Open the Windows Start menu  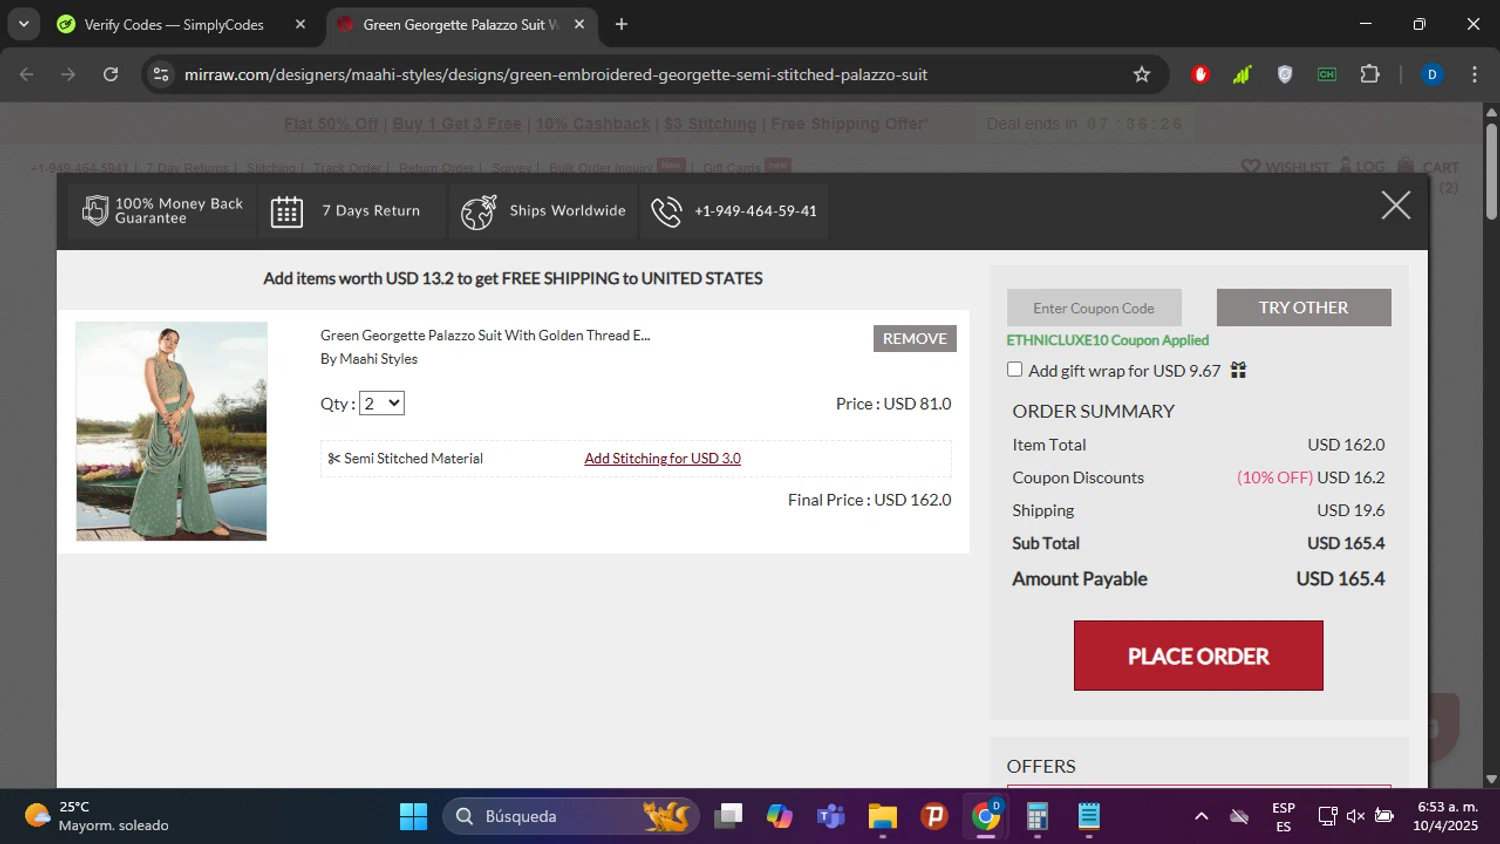point(413,816)
